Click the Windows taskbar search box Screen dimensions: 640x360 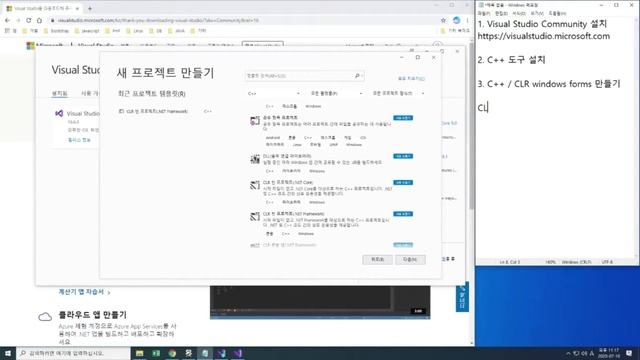point(73,353)
